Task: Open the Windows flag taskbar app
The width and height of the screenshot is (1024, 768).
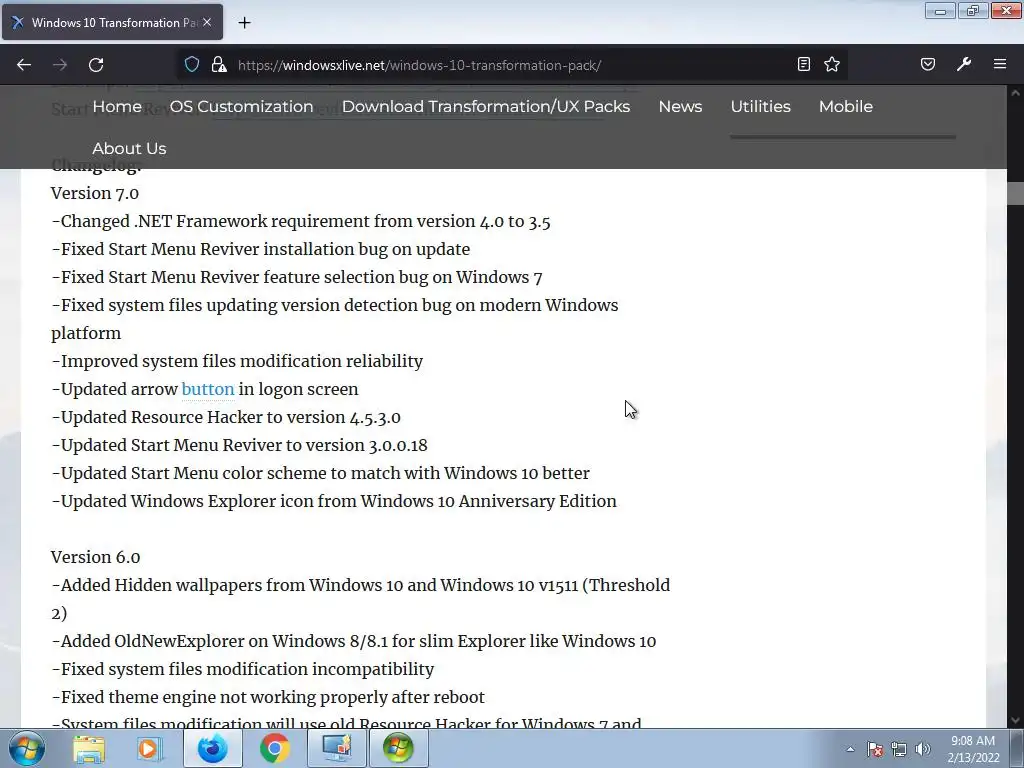Action: pos(398,748)
